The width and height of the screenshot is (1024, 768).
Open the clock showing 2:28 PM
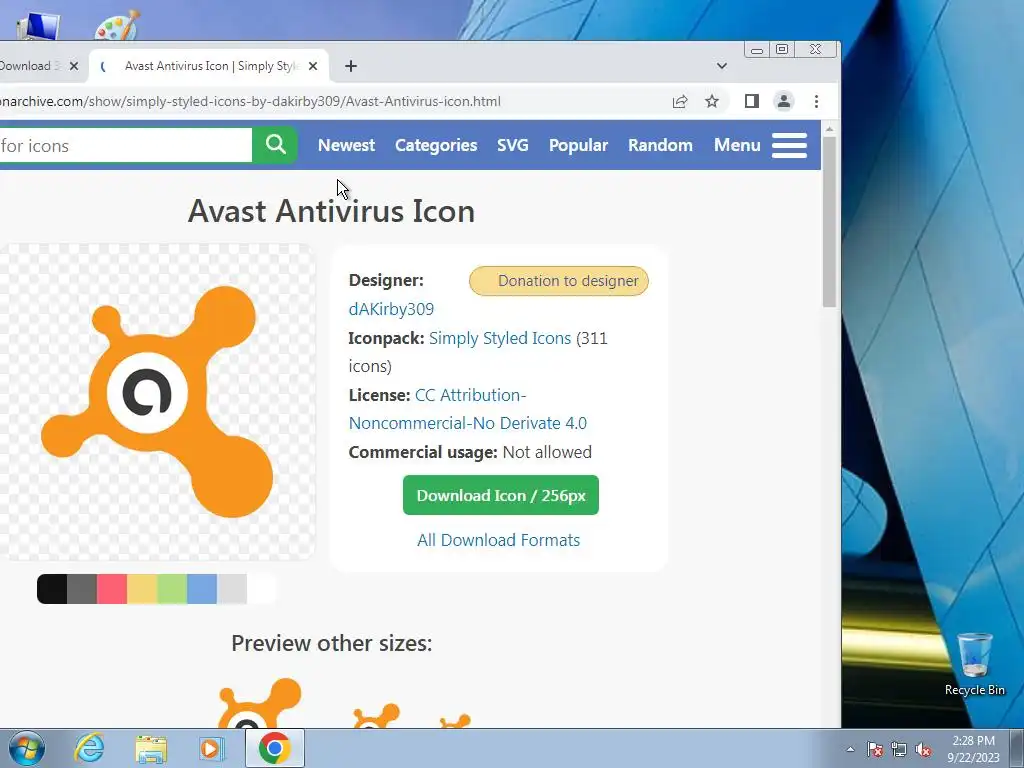point(973,748)
